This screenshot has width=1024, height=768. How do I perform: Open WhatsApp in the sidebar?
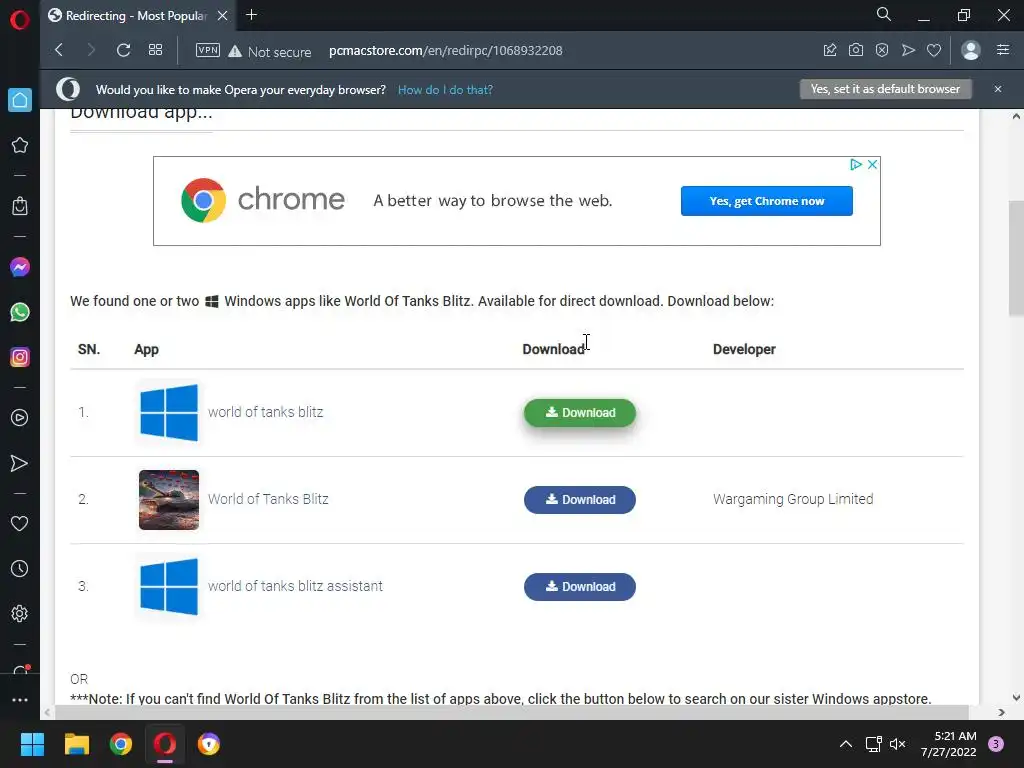tap(20, 312)
